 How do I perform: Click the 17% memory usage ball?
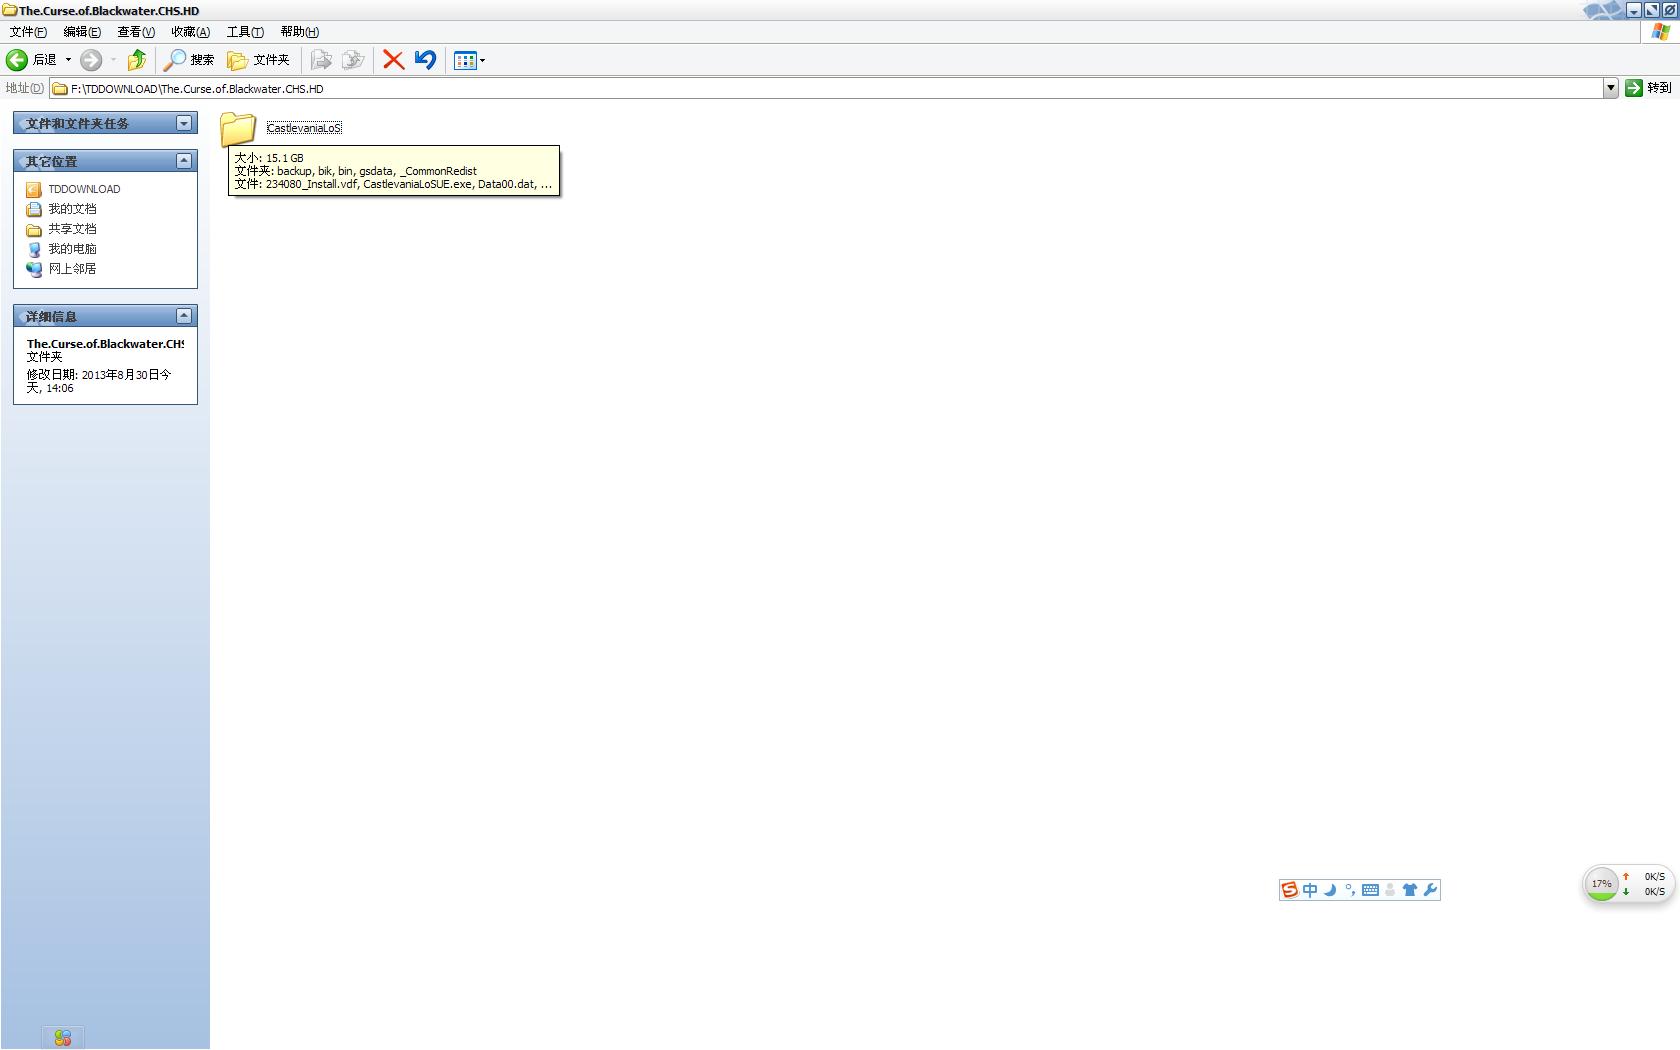(1602, 884)
